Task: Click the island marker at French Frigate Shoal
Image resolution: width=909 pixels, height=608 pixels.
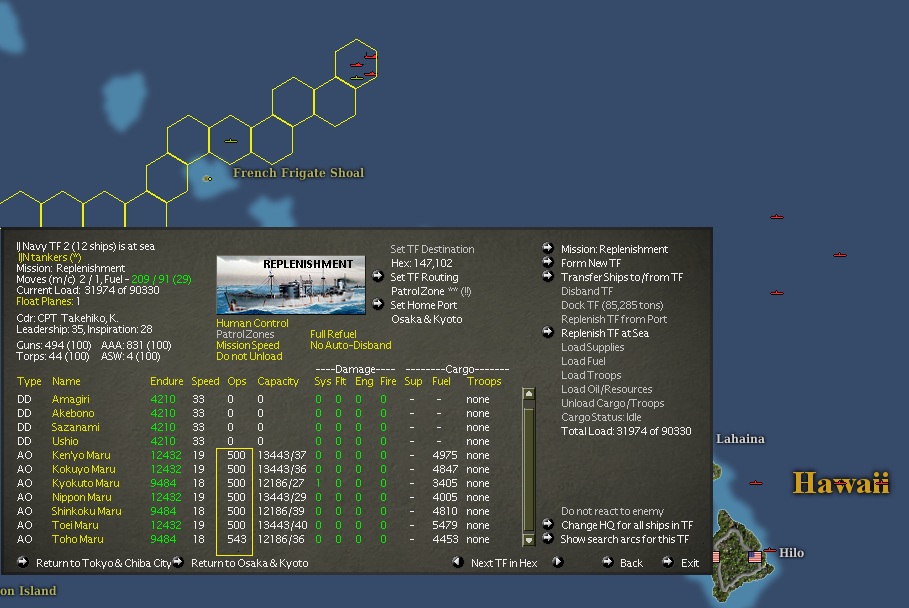Action: tap(207, 179)
